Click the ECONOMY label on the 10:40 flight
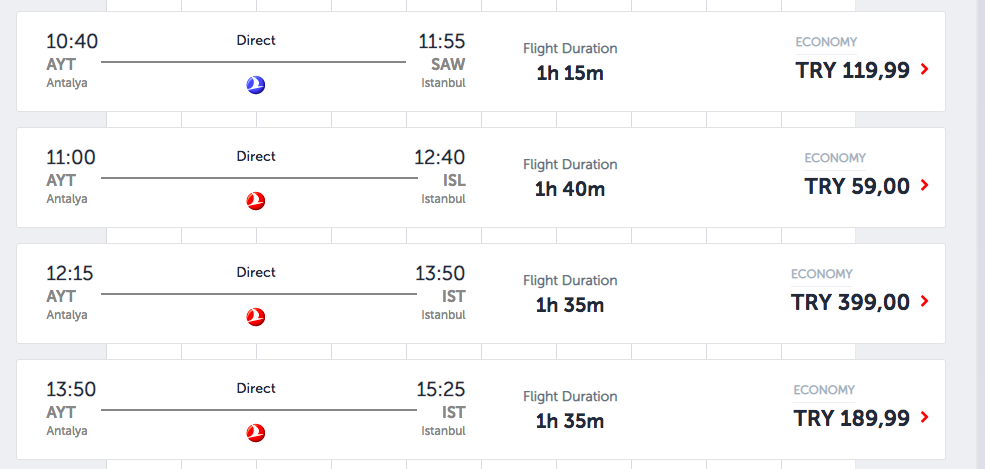 (x=826, y=42)
